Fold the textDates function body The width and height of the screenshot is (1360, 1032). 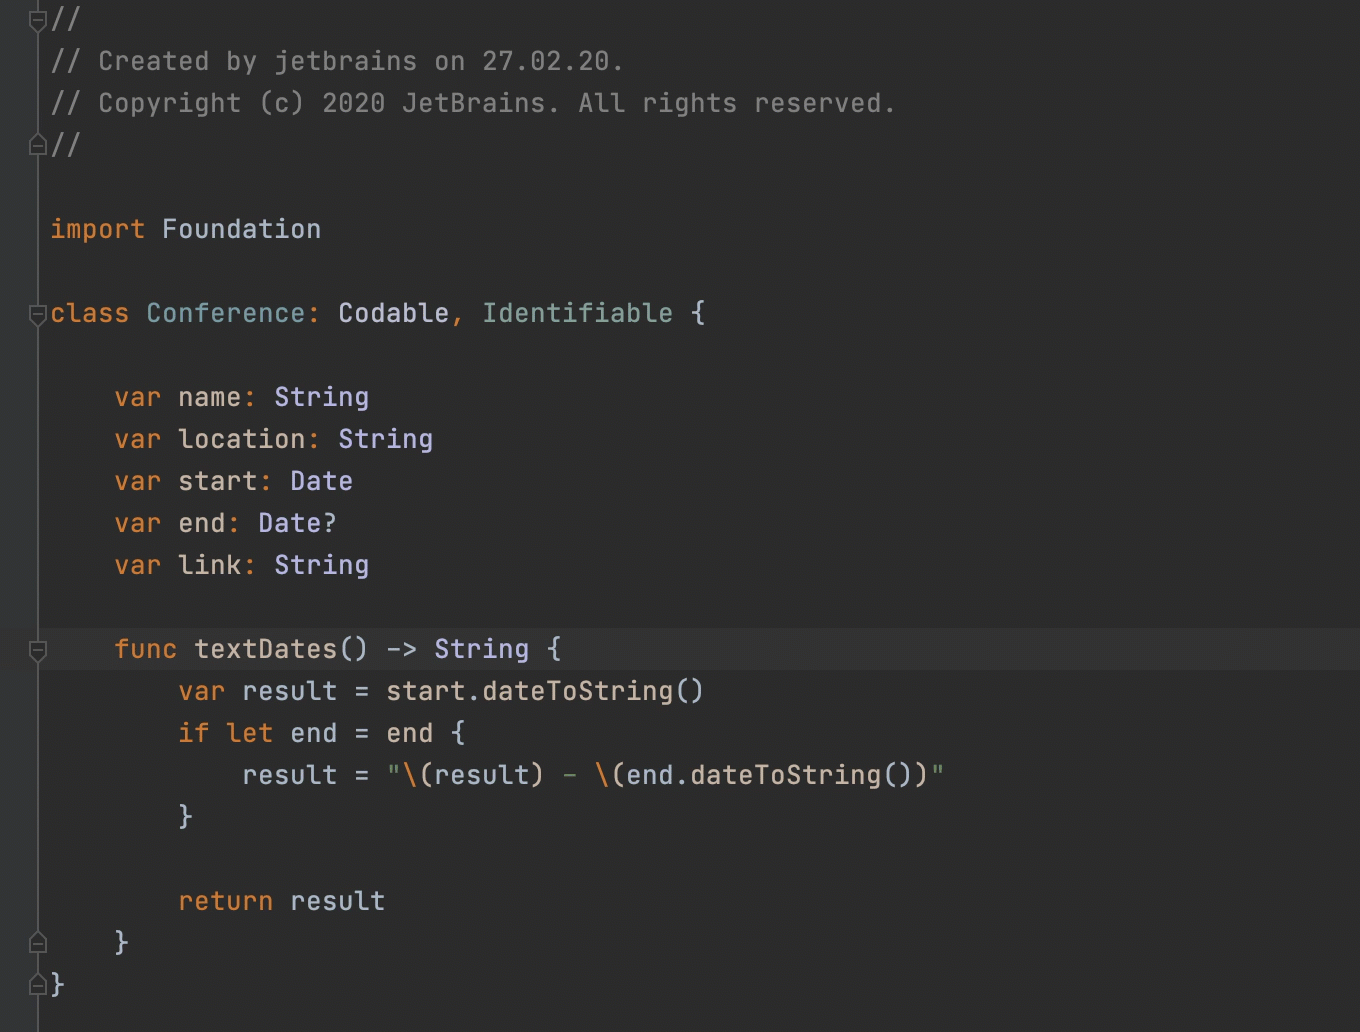38,650
